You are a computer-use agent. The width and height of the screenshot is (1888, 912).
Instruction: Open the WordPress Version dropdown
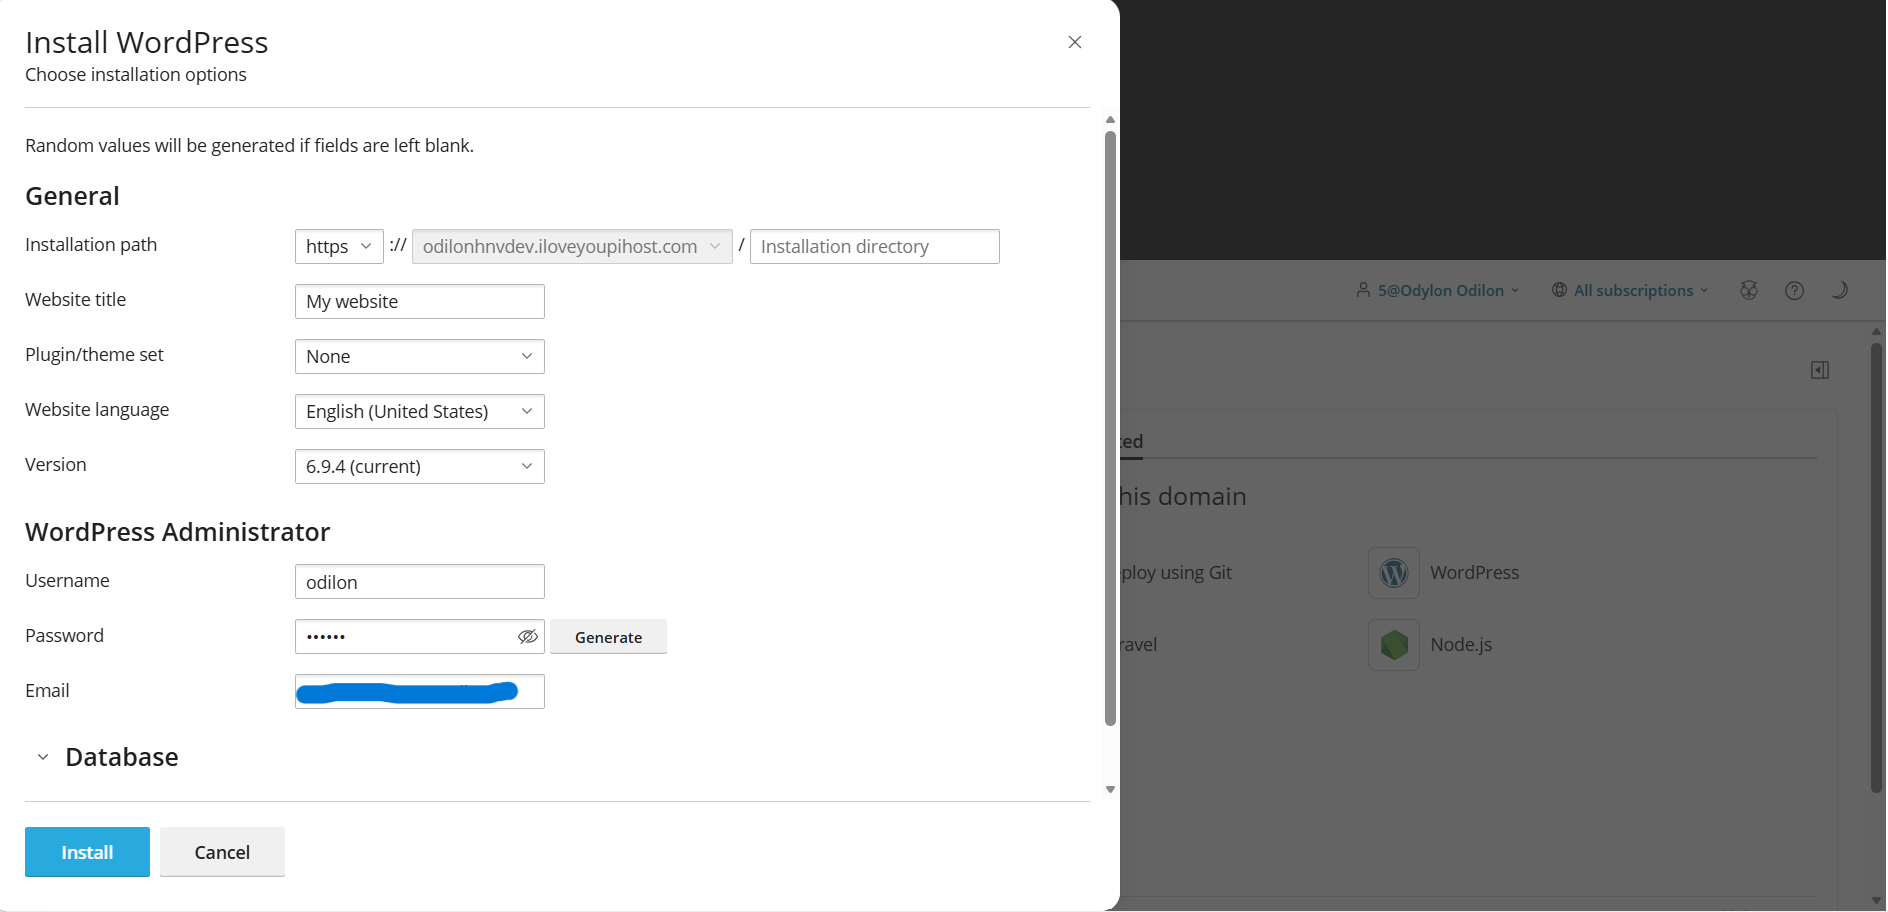point(419,467)
